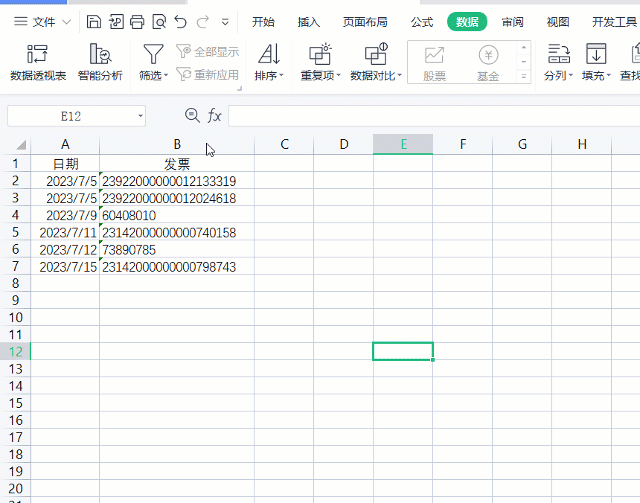Screen dimensions: 640x503
Task: Click the select-all corner triangle
Action: coord(20,145)
